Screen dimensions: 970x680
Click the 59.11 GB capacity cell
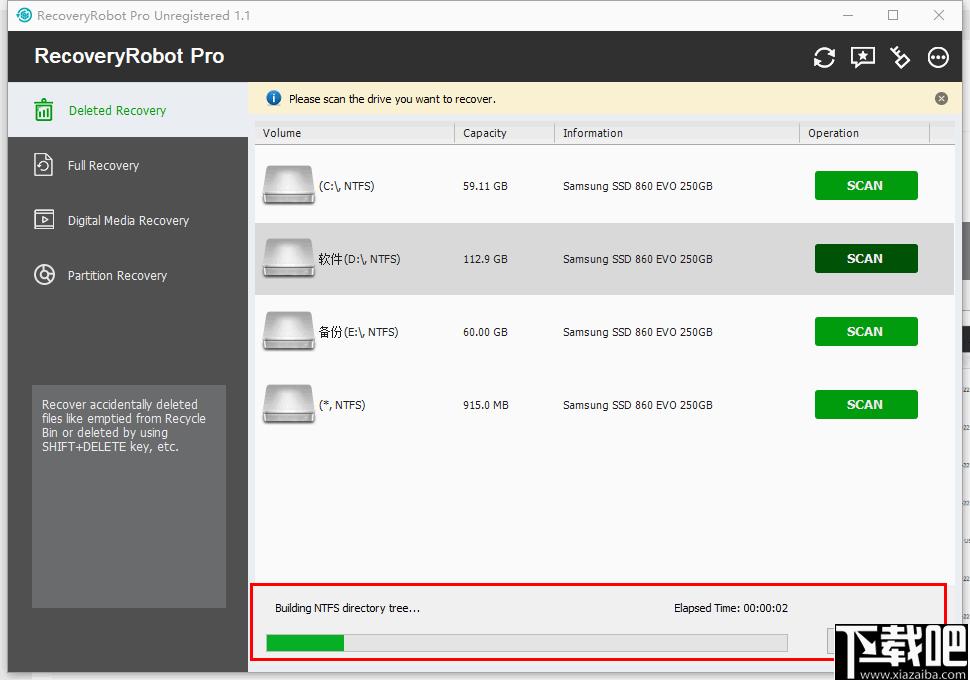485,186
